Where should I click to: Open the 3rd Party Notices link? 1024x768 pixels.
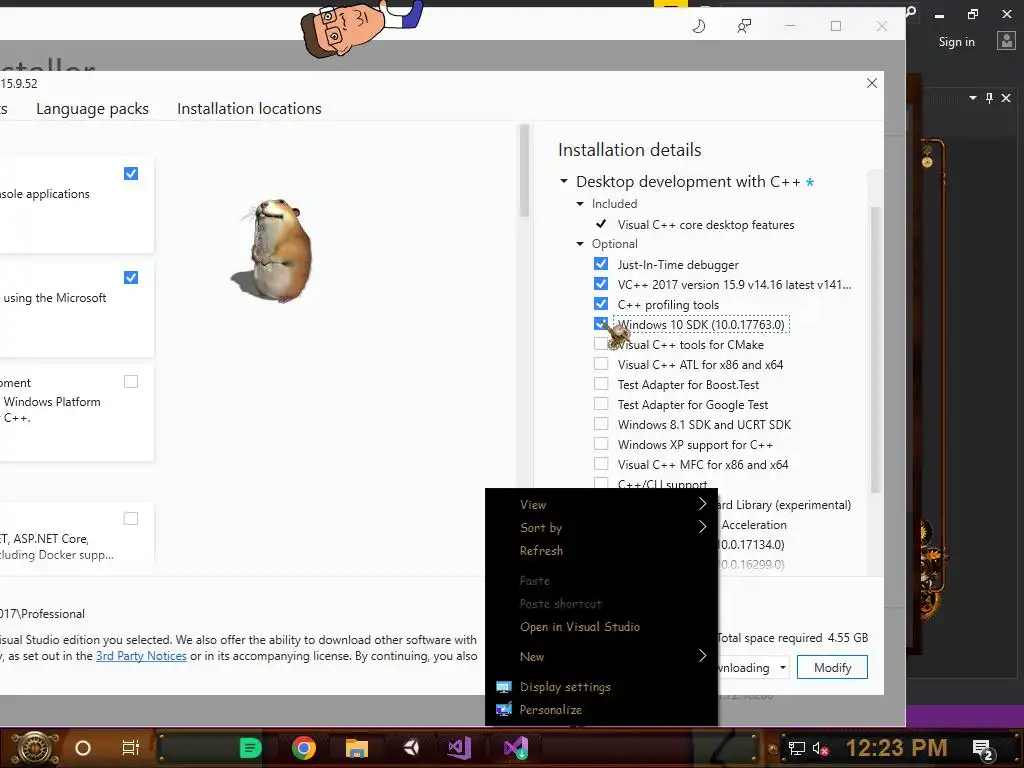tap(141, 656)
